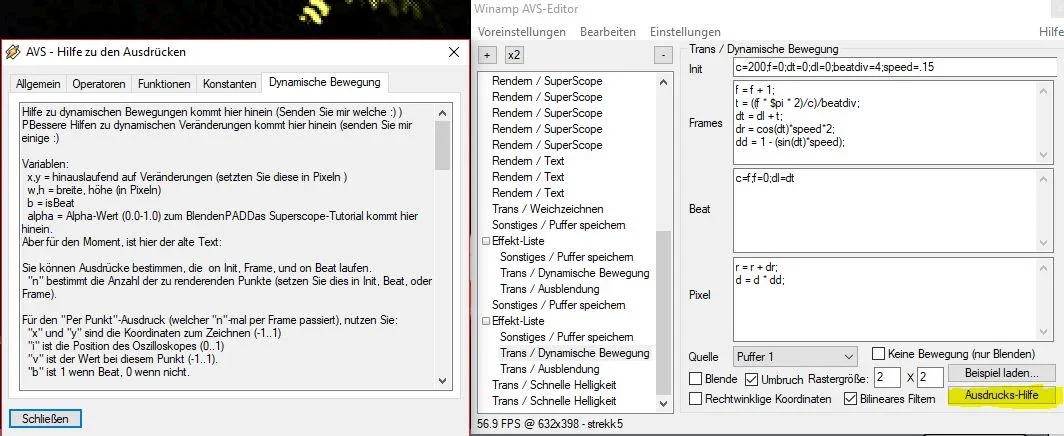Open the Bearbeiten menu
Viewport: 1064px width, 436px height.
click(608, 32)
